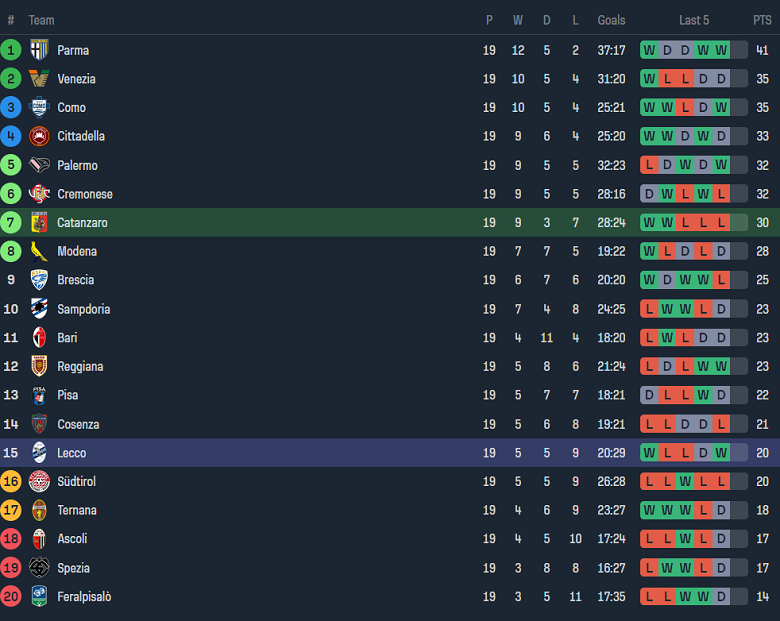Open the Cittadella team link

pos(81,136)
